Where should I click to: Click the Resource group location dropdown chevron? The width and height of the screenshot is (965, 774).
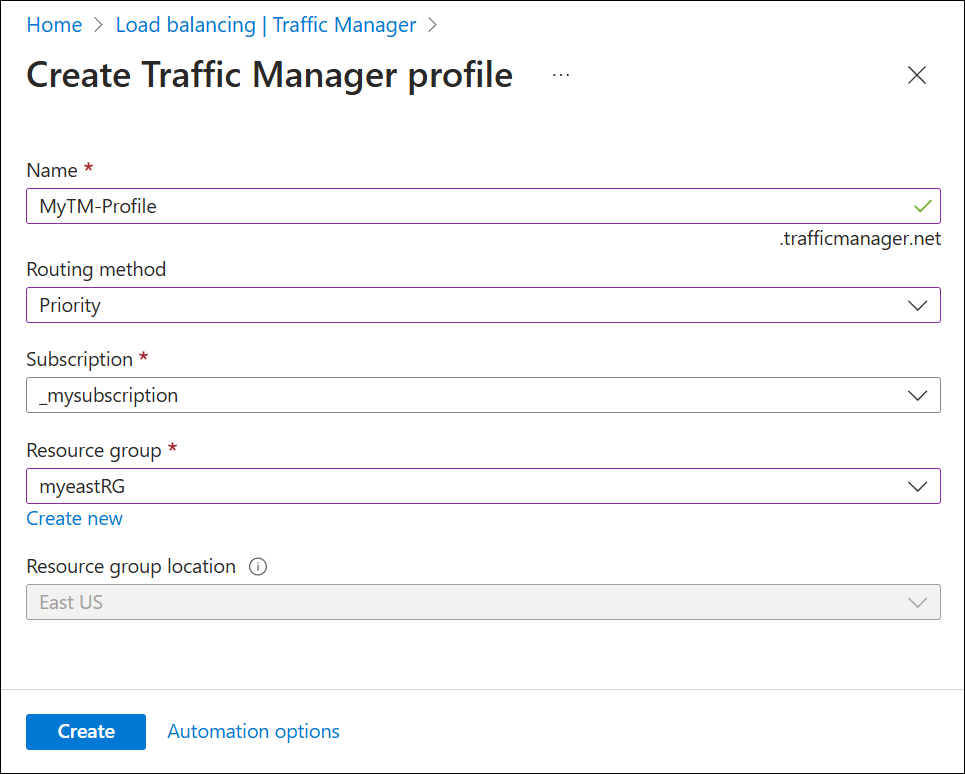pos(917,602)
